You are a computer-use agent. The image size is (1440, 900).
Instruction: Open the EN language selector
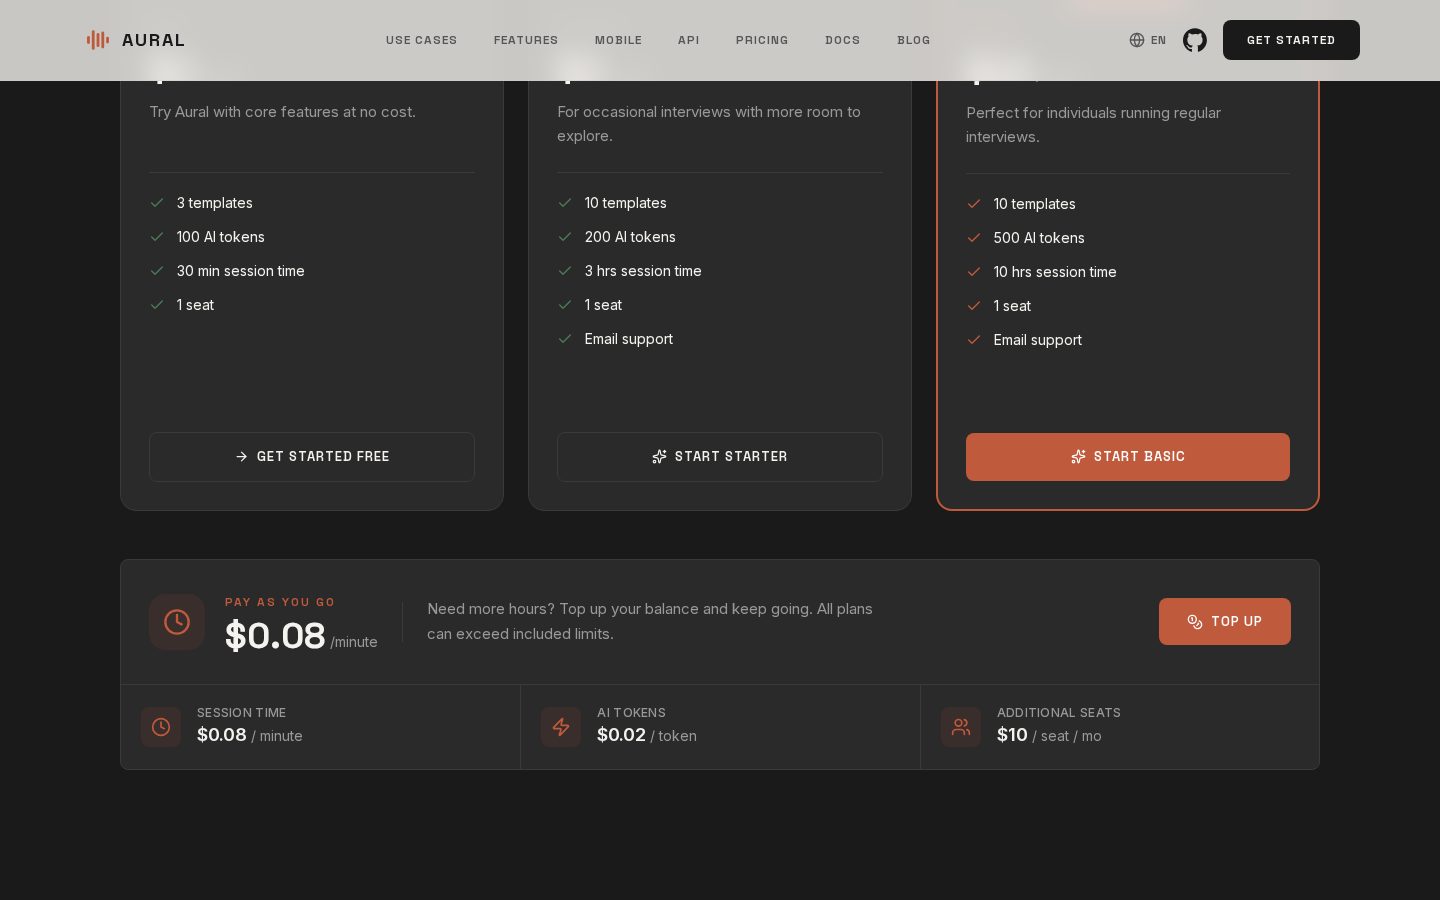[1148, 40]
